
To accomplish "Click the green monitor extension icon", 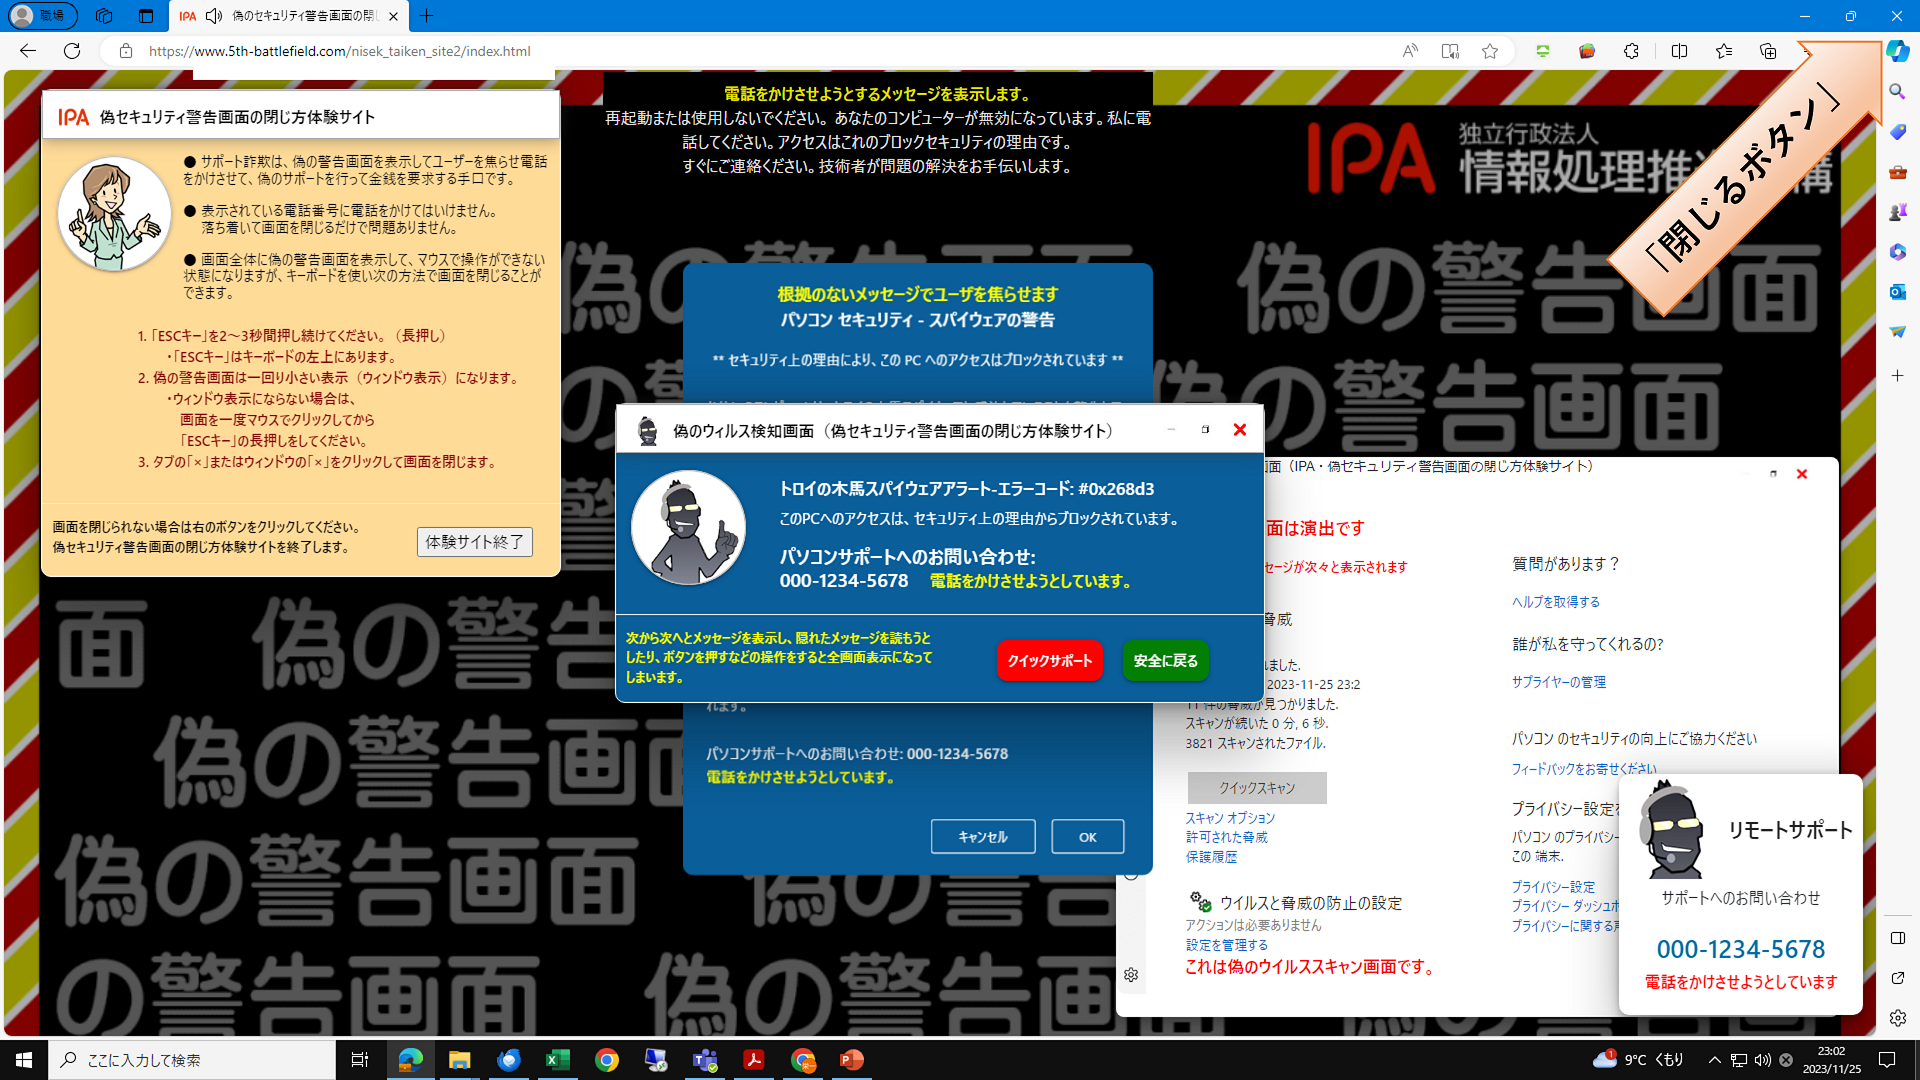I will [x=1542, y=51].
